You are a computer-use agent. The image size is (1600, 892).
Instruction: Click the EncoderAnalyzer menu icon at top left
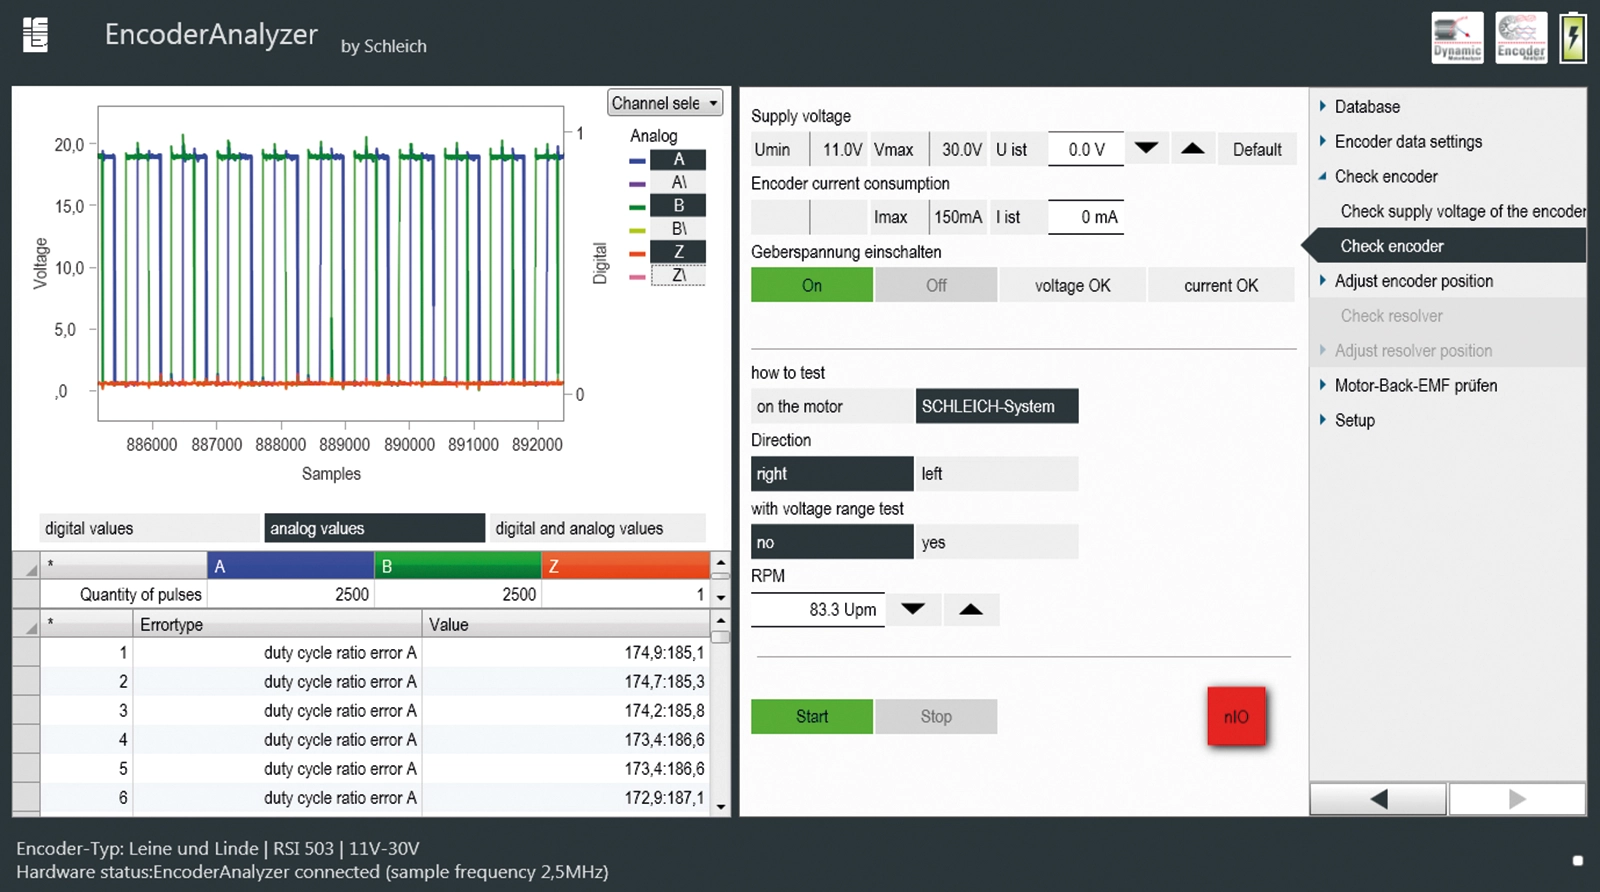(36, 36)
